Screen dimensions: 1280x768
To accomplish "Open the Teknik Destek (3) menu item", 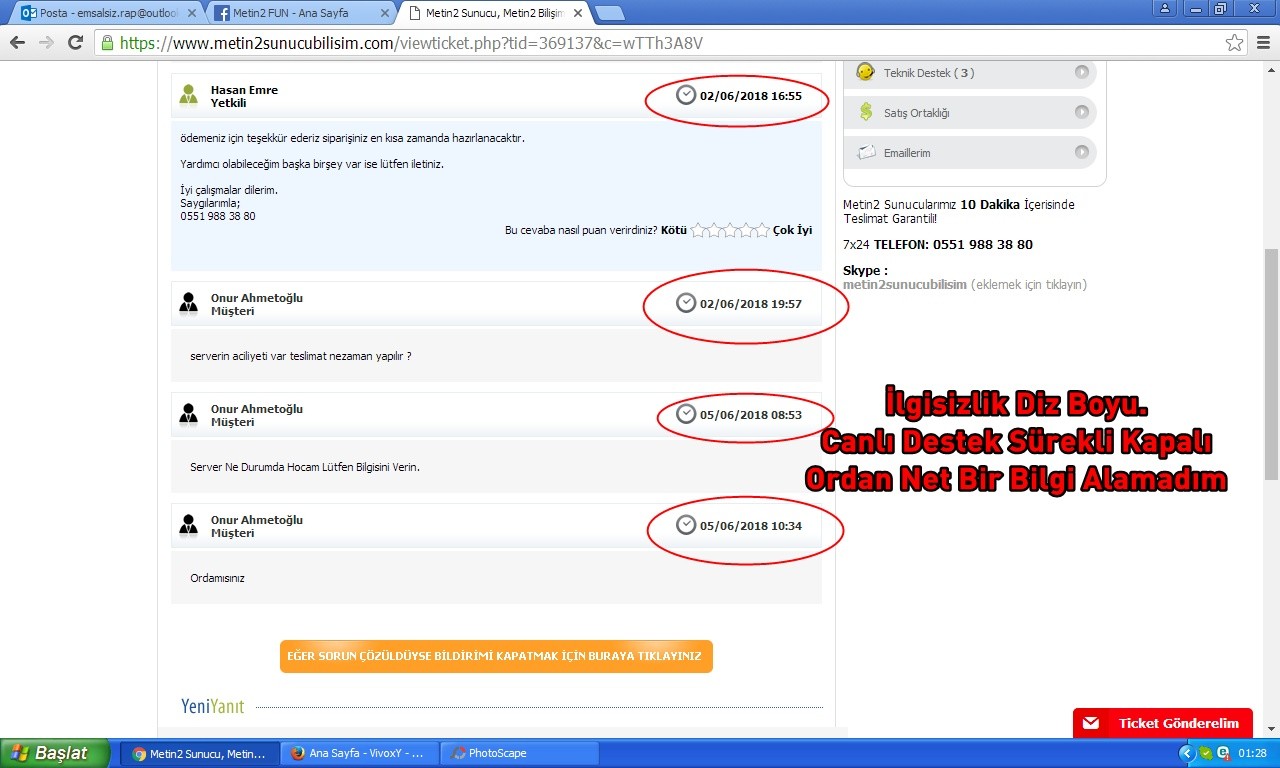I will (x=970, y=72).
